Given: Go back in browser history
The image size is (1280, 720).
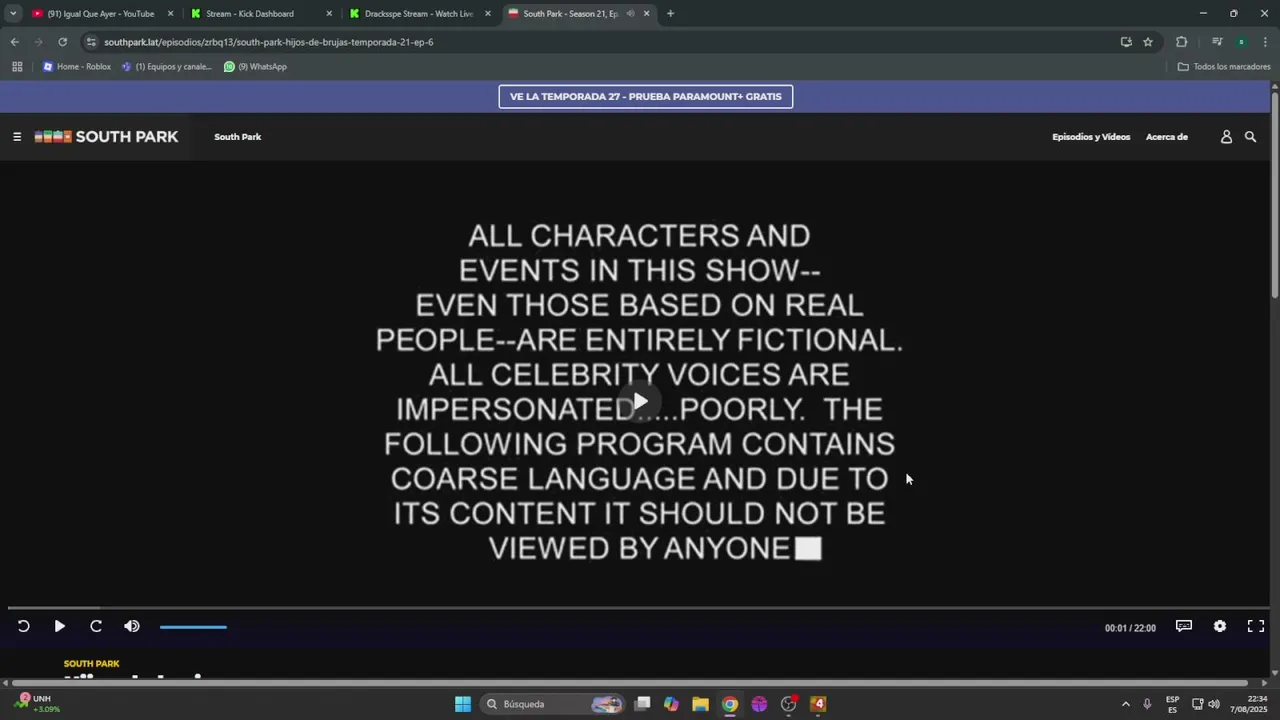Looking at the screenshot, I should (x=14, y=42).
